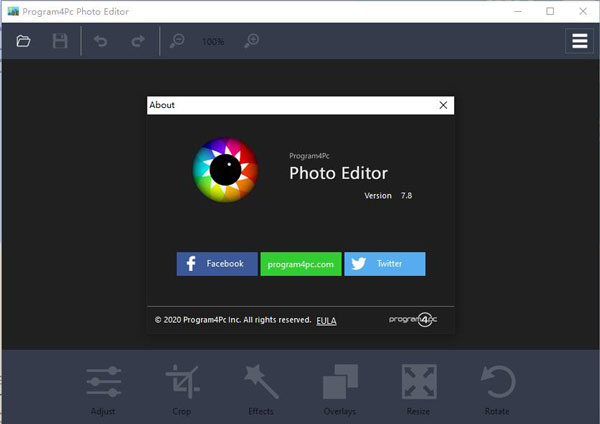This screenshot has width=600, height=424.
Task: Undo the last action with the undo arrow
Action: point(101,41)
